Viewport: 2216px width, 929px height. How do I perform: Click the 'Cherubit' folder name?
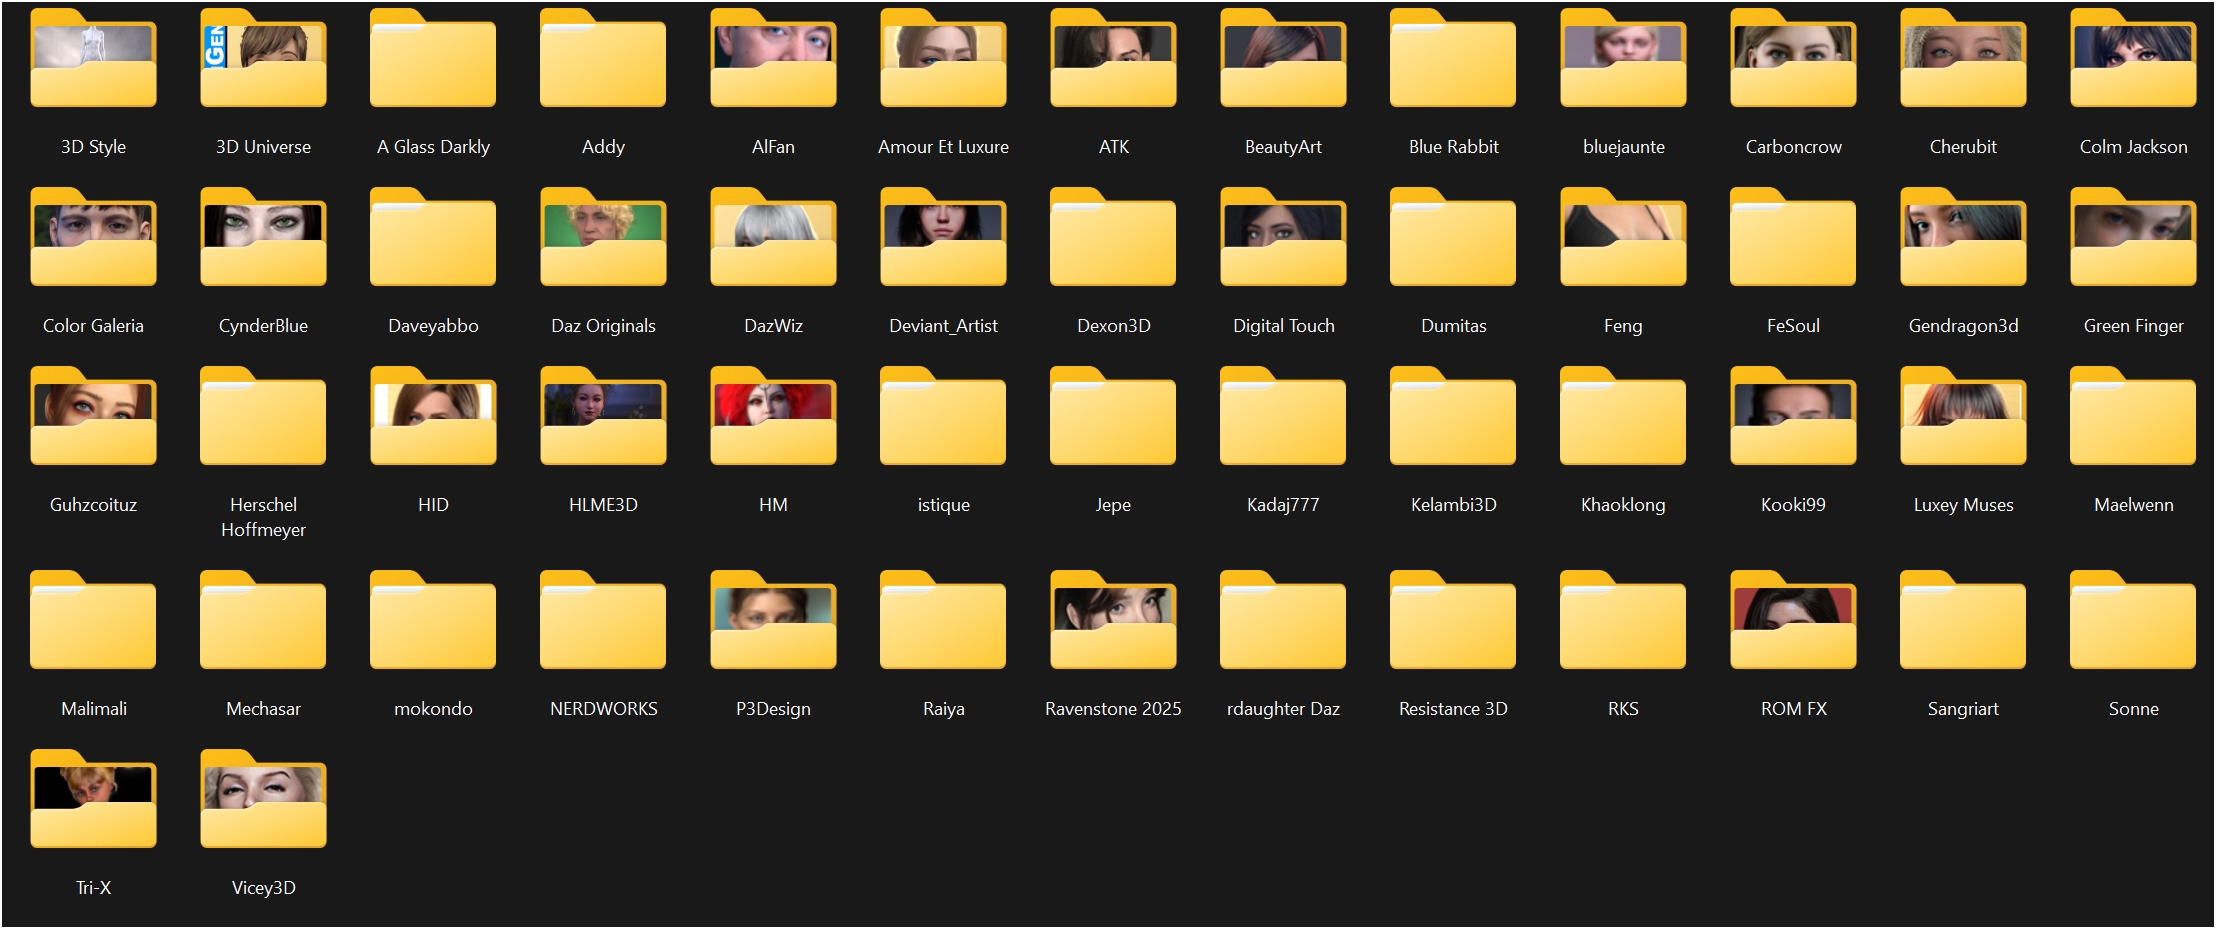point(1963,147)
